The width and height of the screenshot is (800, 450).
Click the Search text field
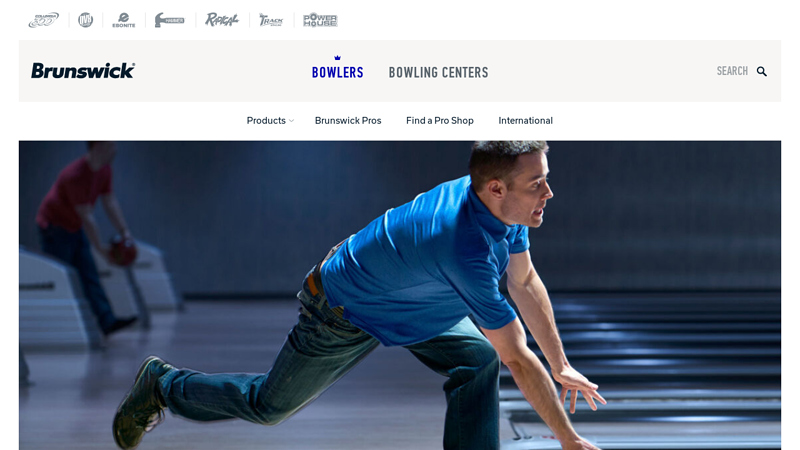pyautogui.click(x=732, y=71)
